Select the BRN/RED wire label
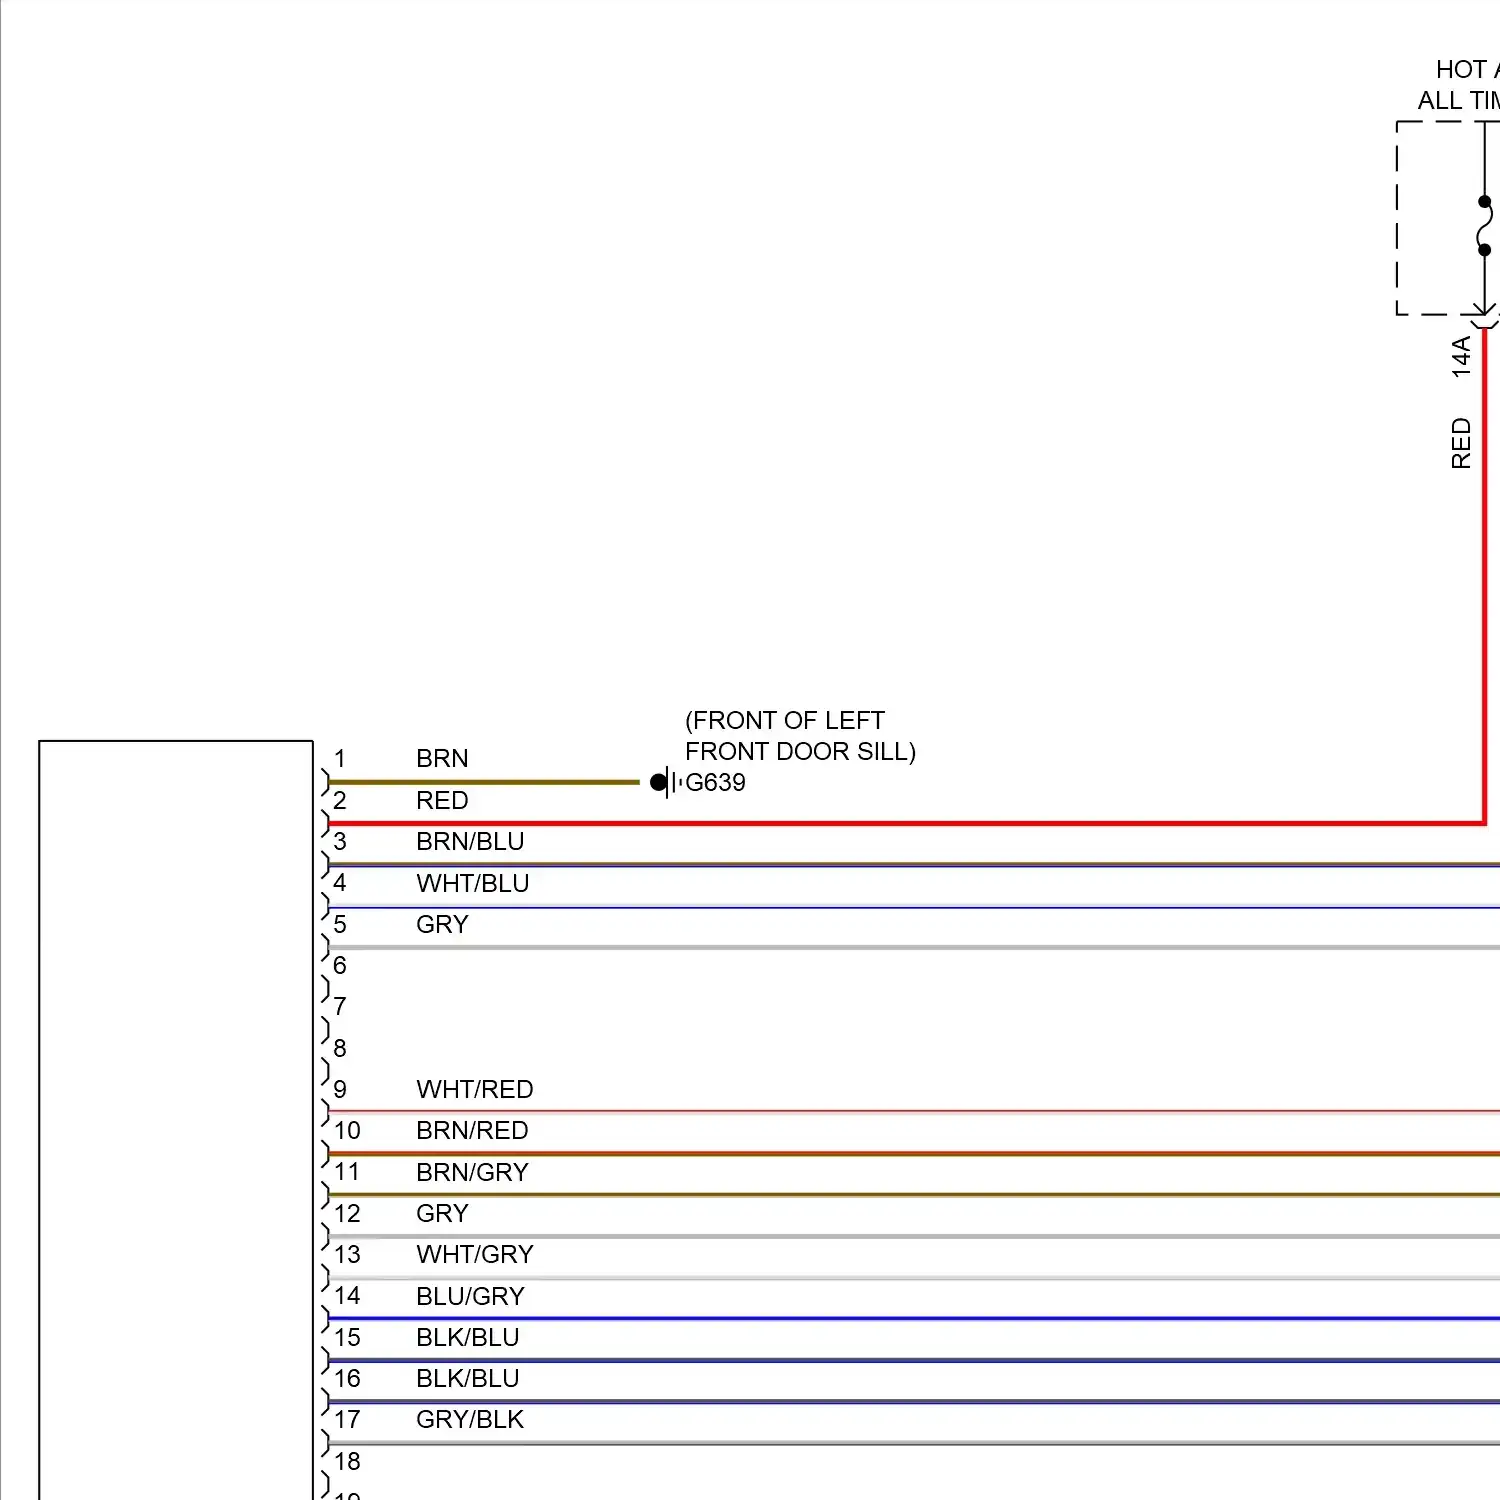1500x1500 pixels. coord(472,1130)
